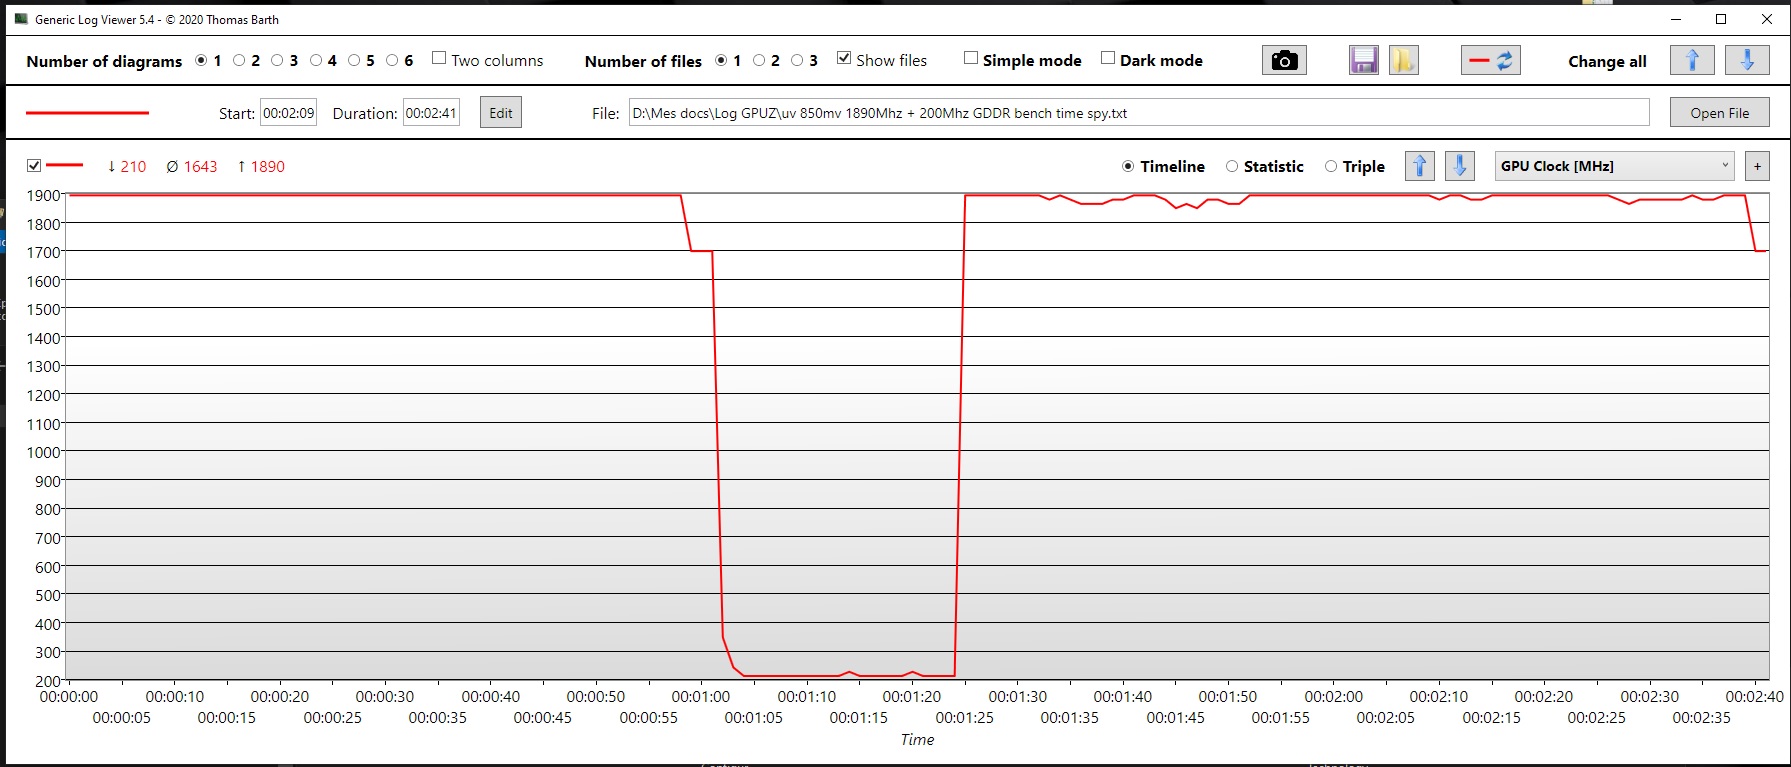Click the Change all down arrow
Screen dimensions: 1791x767
point(1747,61)
